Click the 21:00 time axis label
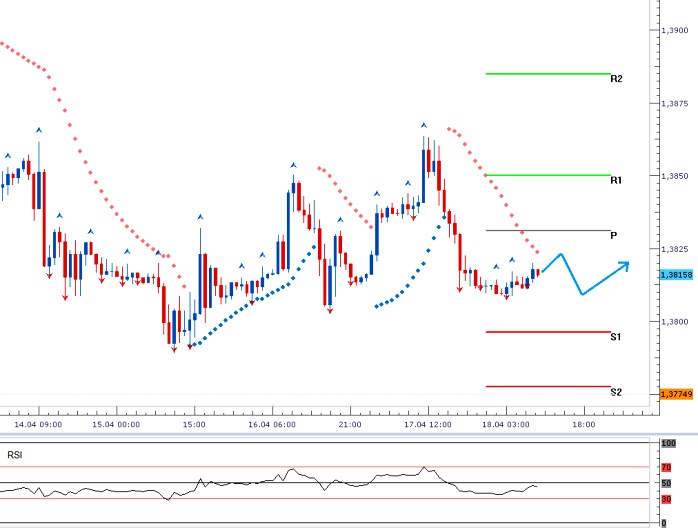698x528 pixels. click(x=350, y=424)
